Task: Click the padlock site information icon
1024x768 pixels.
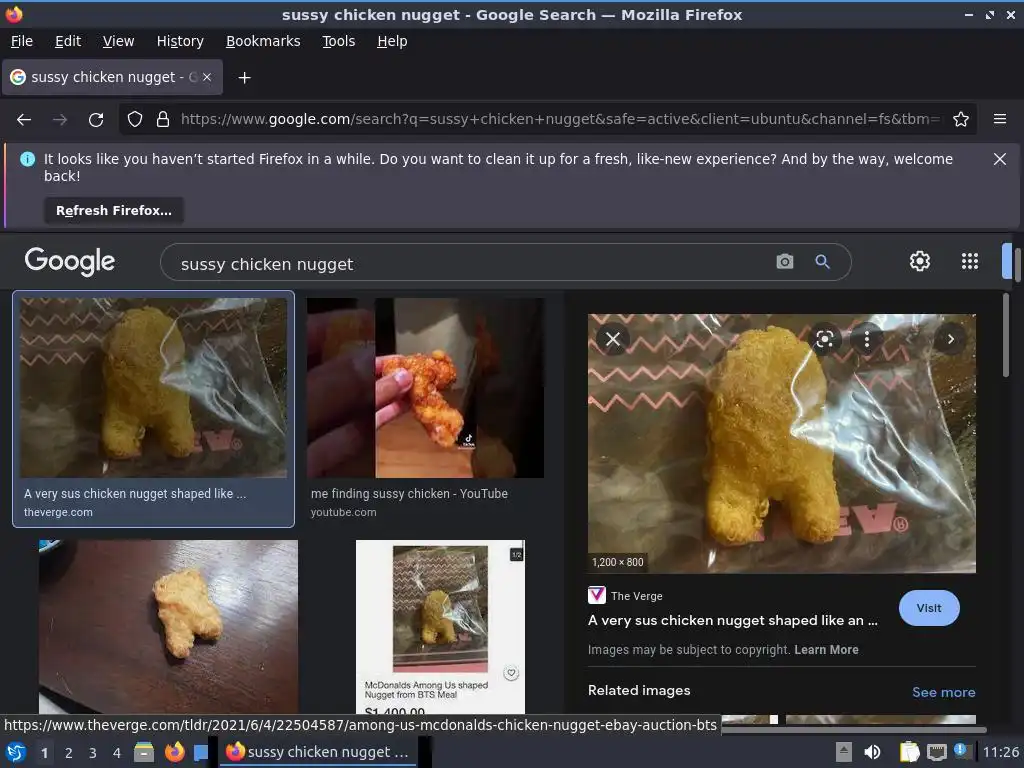Action: 163,120
